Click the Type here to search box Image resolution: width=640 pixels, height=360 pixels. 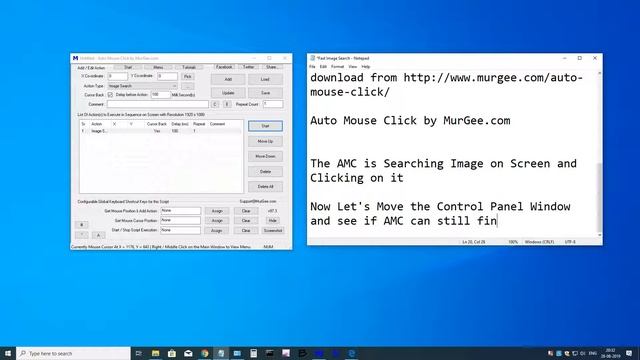pos(73,353)
